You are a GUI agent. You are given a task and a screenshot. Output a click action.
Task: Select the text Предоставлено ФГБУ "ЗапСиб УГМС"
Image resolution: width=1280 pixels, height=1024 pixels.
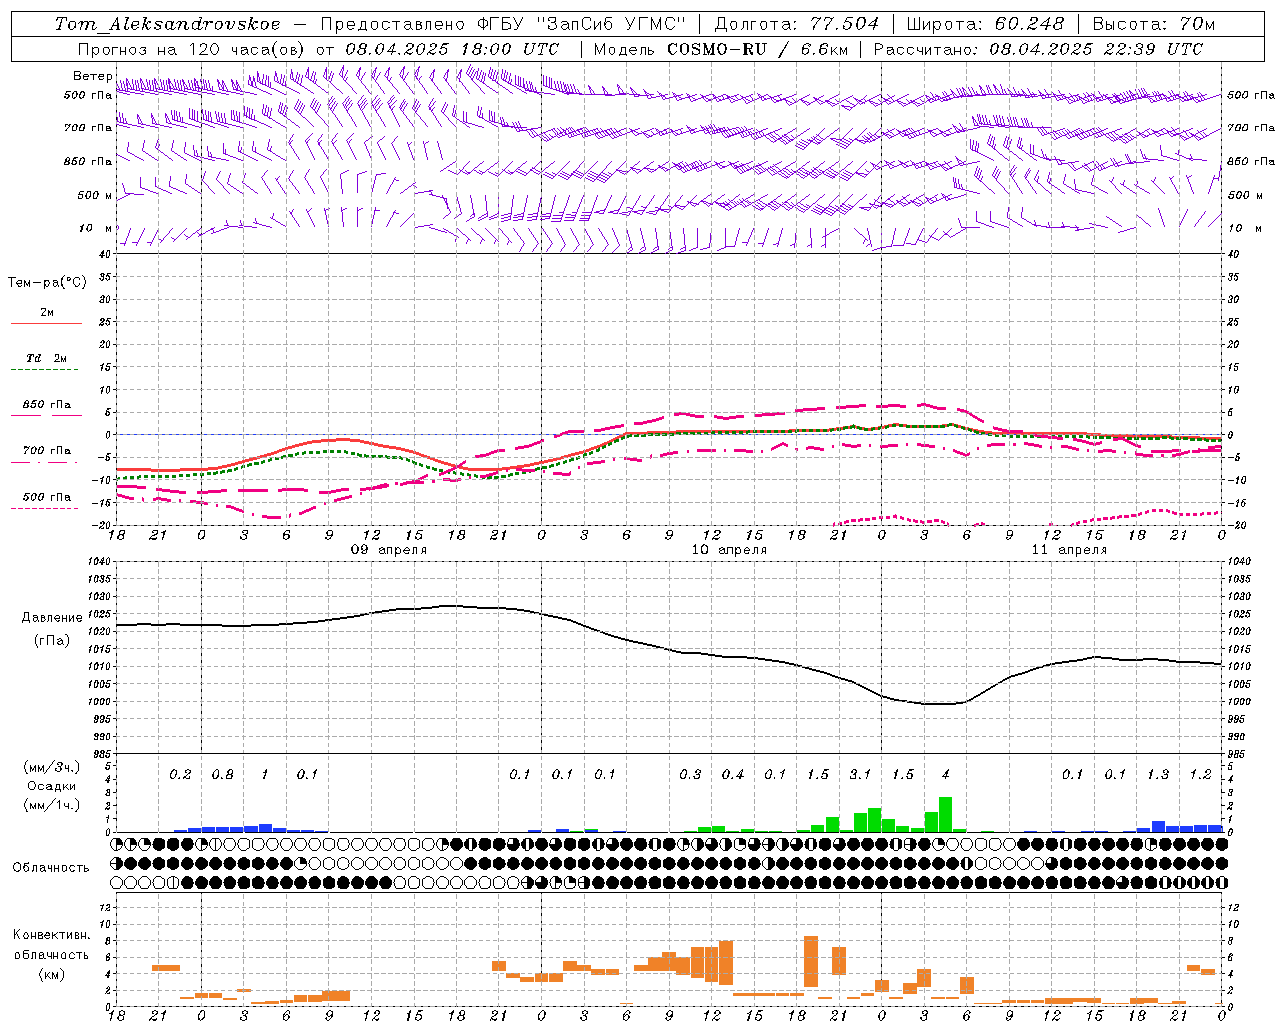[x=504, y=24]
